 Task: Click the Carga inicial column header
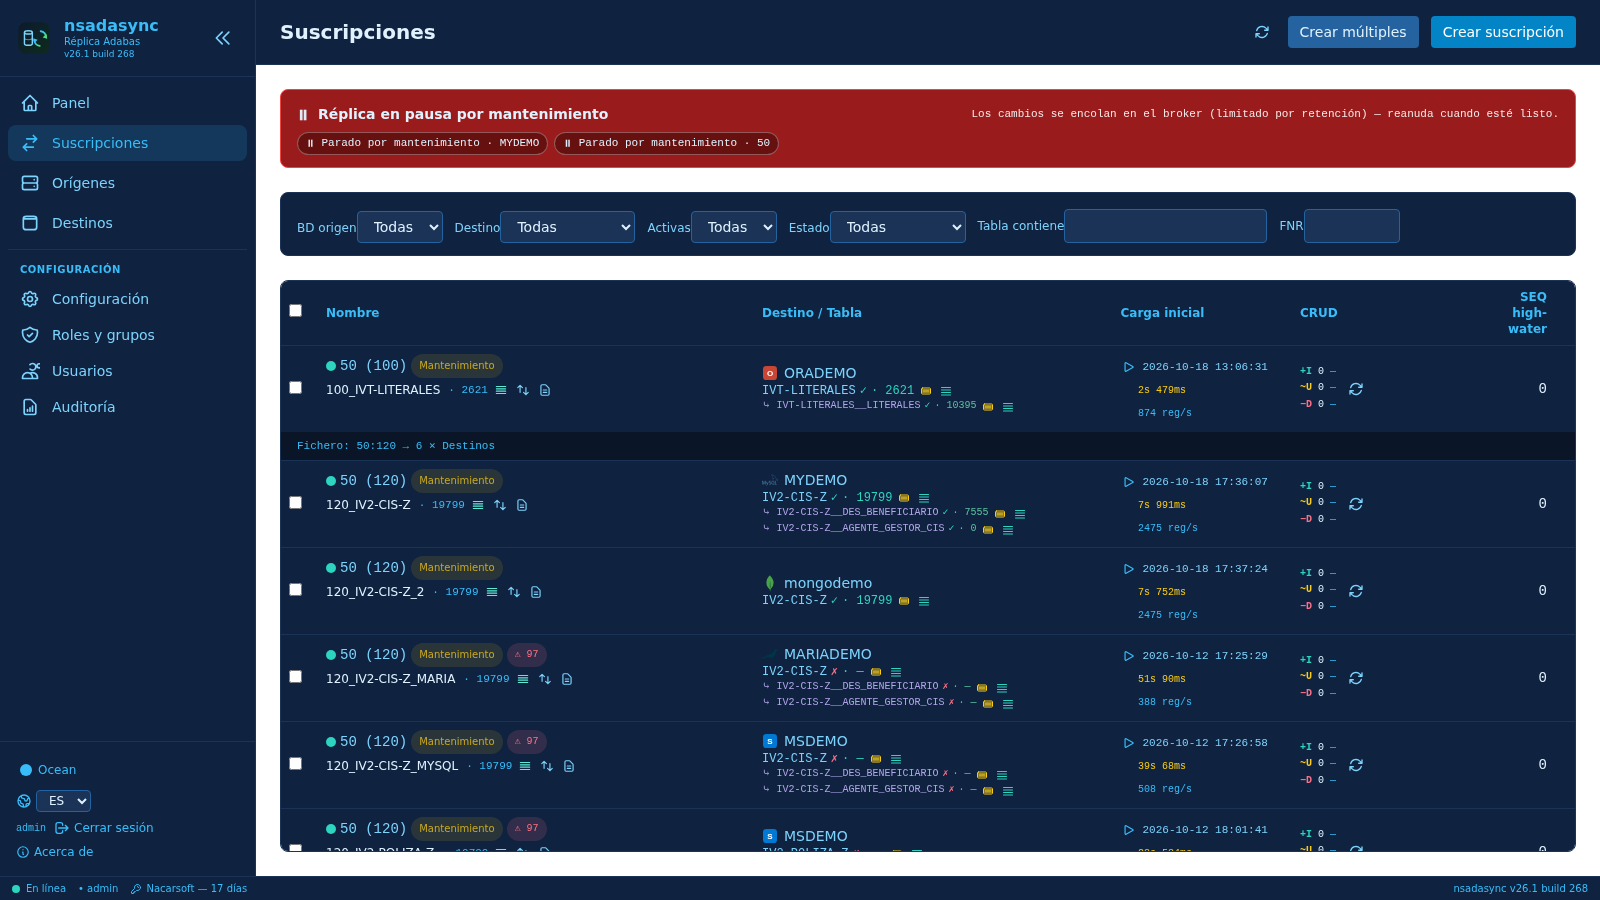click(1162, 313)
